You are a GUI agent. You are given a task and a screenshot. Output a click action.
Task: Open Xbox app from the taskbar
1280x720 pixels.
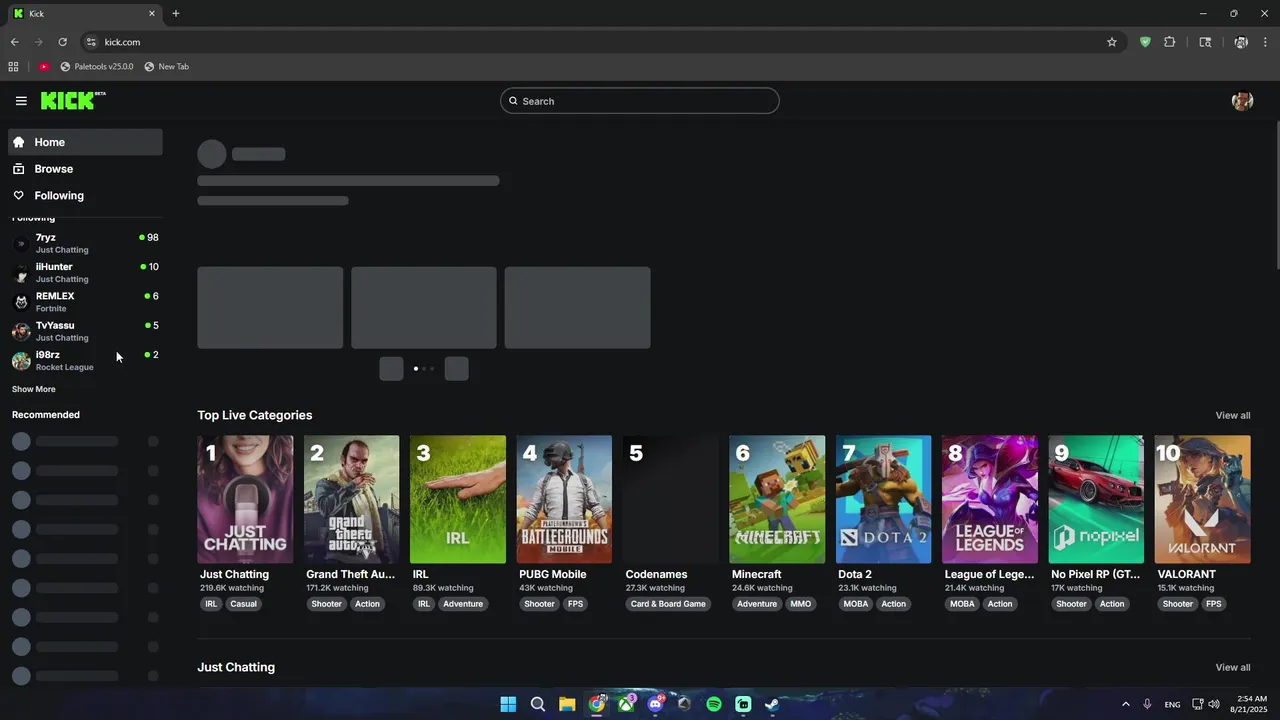tap(626, 704)
